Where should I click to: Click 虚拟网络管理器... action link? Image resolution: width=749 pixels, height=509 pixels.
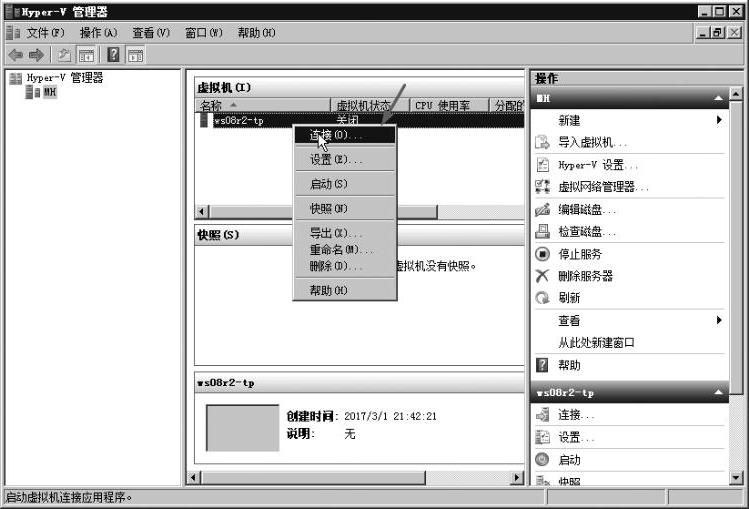[x=603, y=187]
